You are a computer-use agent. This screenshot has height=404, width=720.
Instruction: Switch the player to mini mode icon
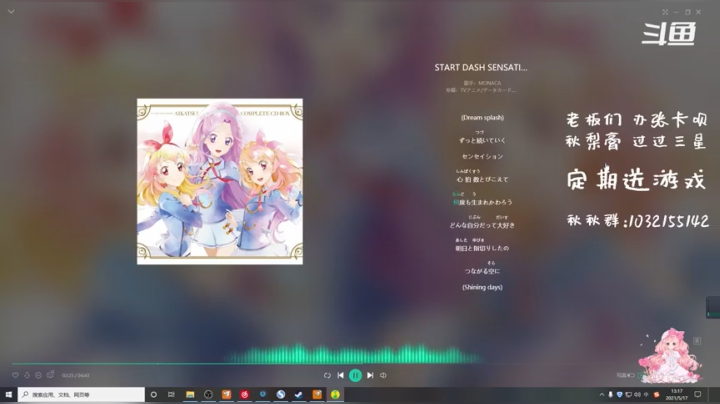(x=665, y=12)
